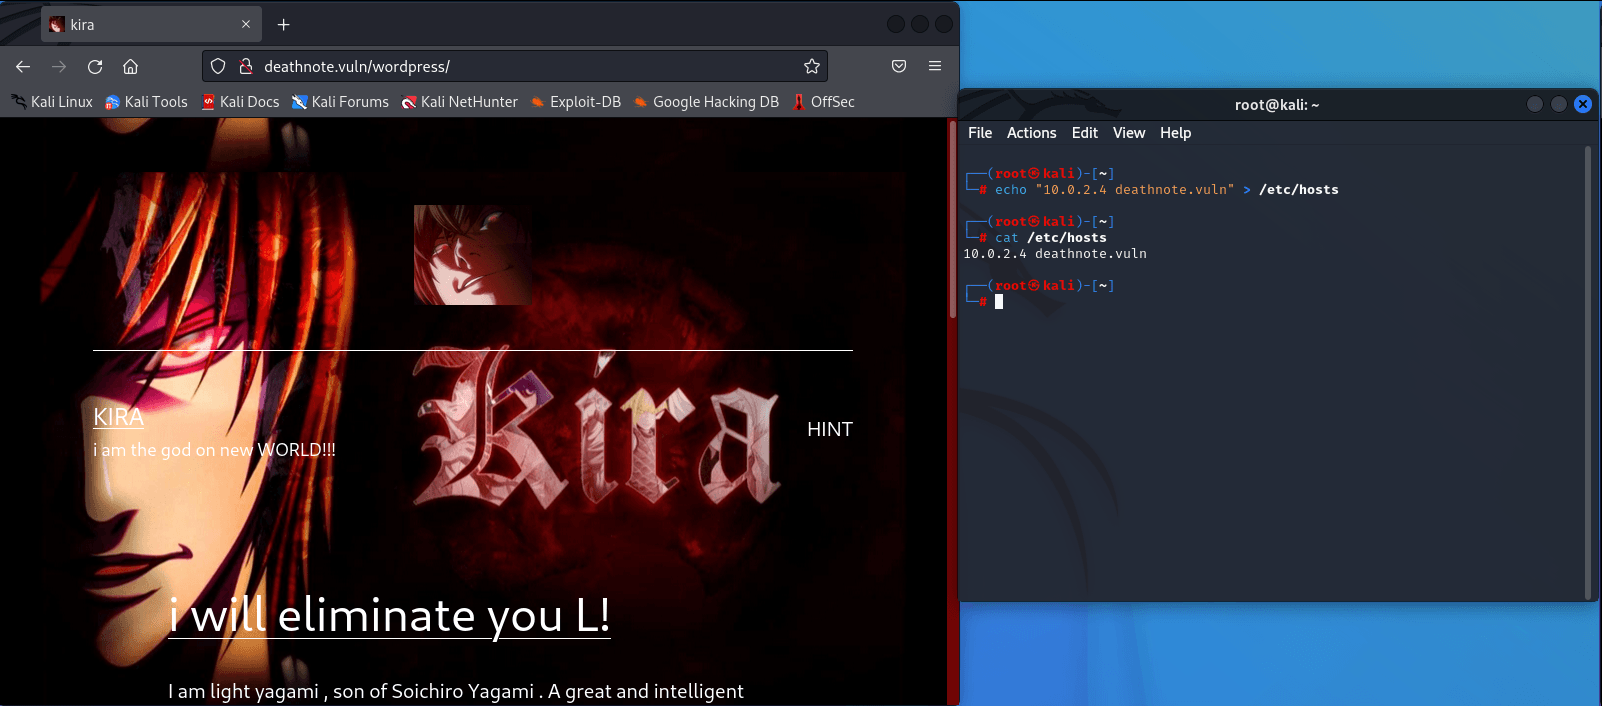The width and height of the screenshot is (1602, 706).
Task: Open the Kali Docs bookmark
Action: [240, 102]
